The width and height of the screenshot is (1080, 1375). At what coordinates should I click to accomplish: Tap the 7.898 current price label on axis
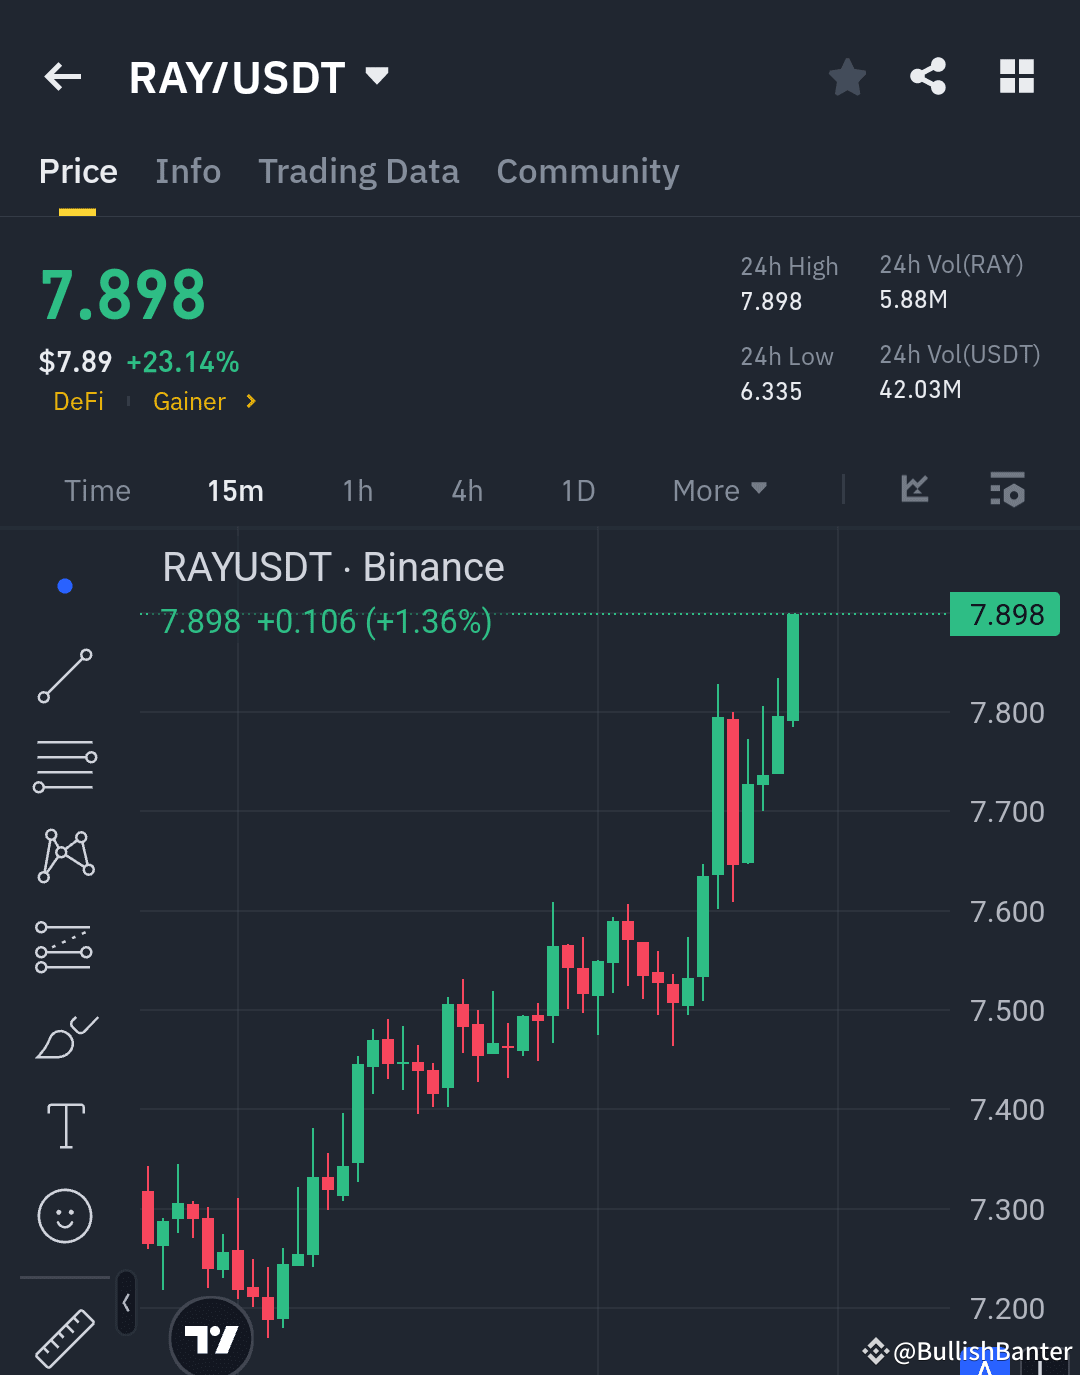click(1005, 614)
